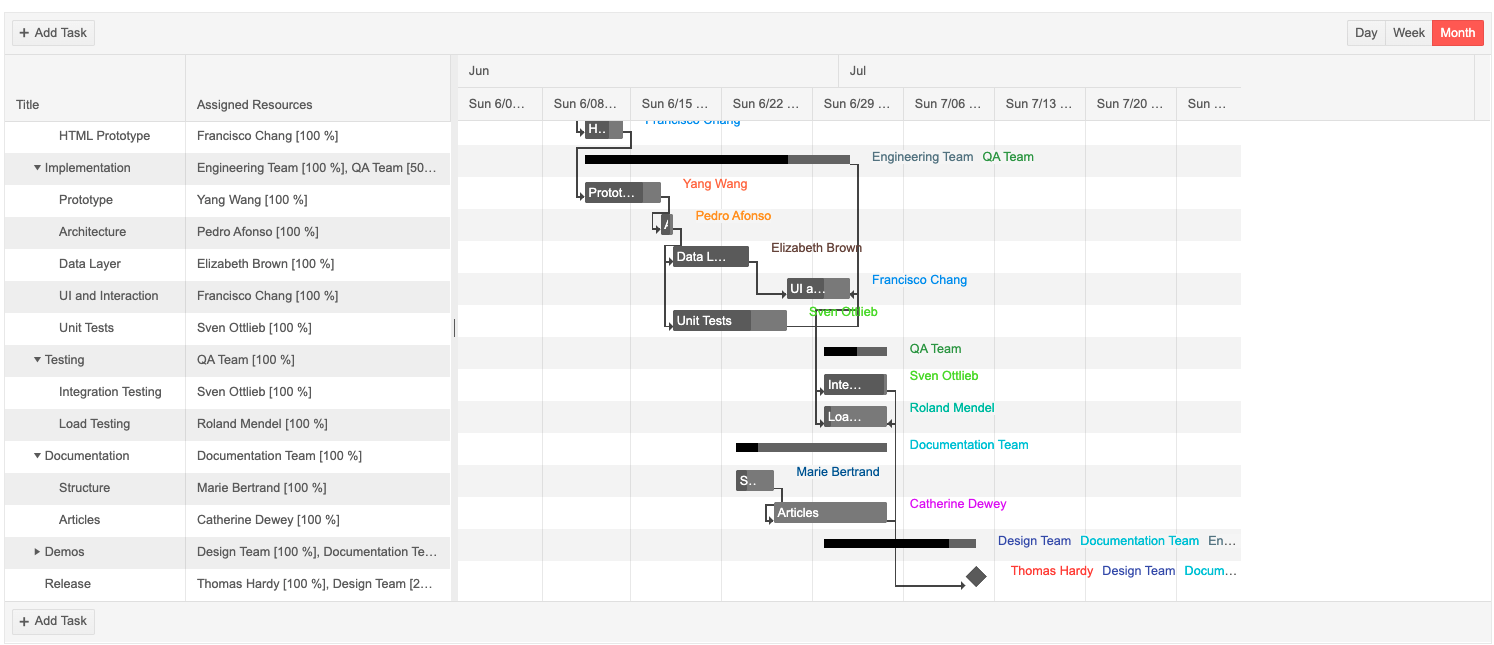Select the Unit Tests task bar

tap(730, 321)
